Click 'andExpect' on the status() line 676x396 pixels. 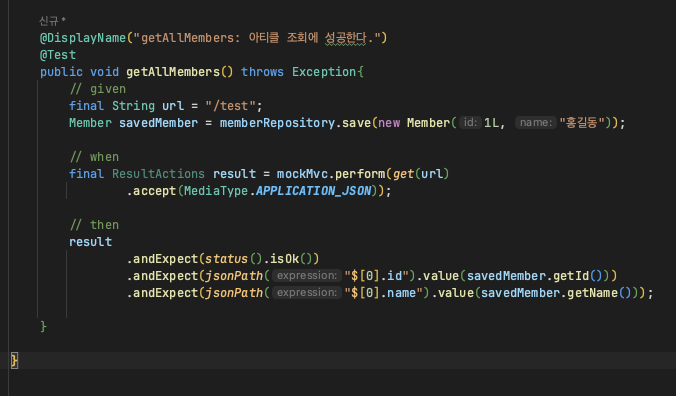(166, 259)
